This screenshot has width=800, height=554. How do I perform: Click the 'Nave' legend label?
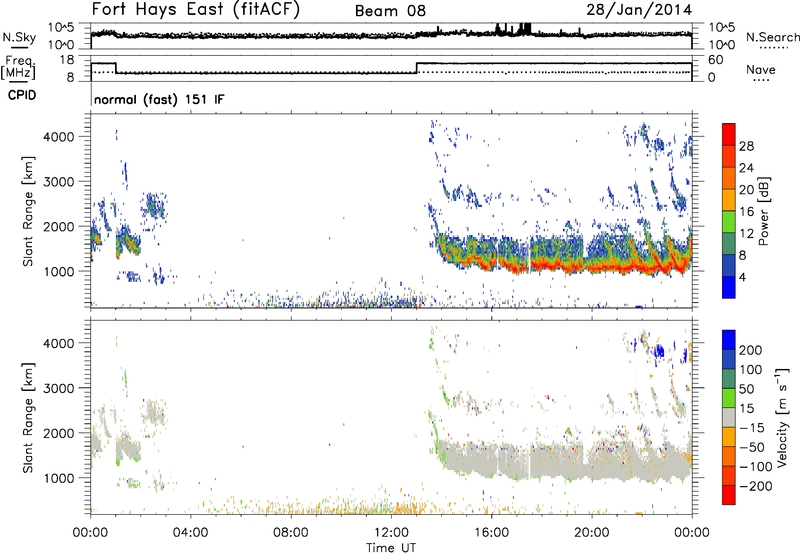point(760,69)
